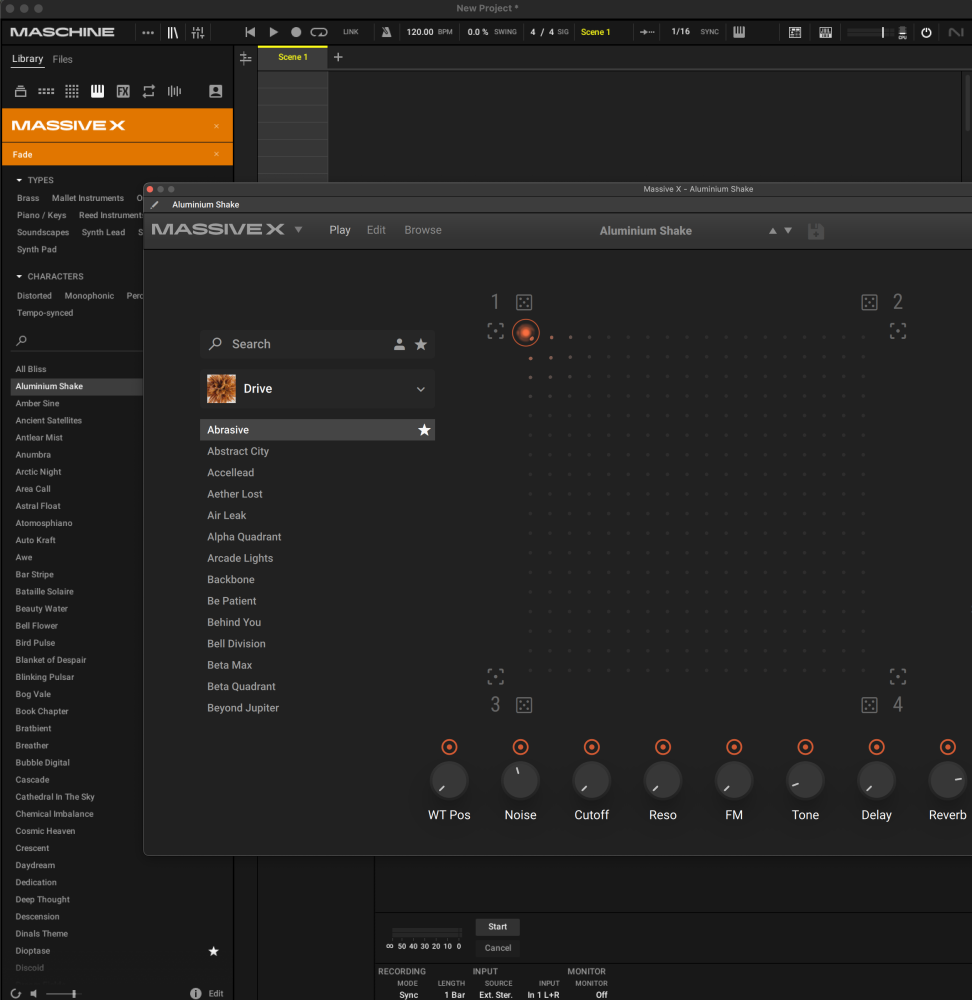Select the Instruments keyboard icon in library
This screenshot has height=1000, width=972.
pos(98,91)
